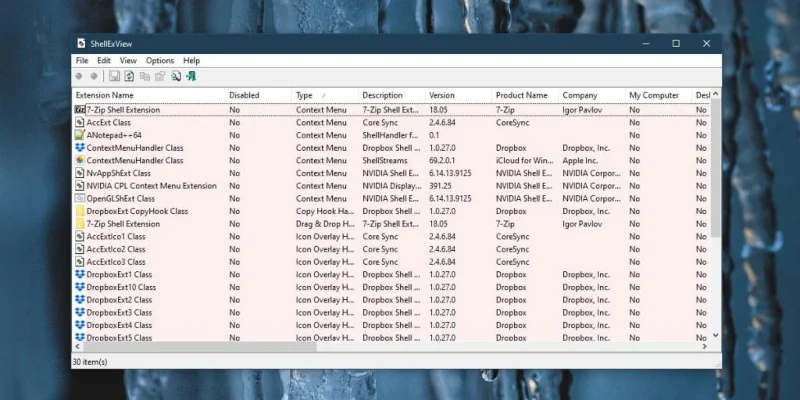
Task: Select the DropboxExt3 Class name
Action: pos(119,312)
